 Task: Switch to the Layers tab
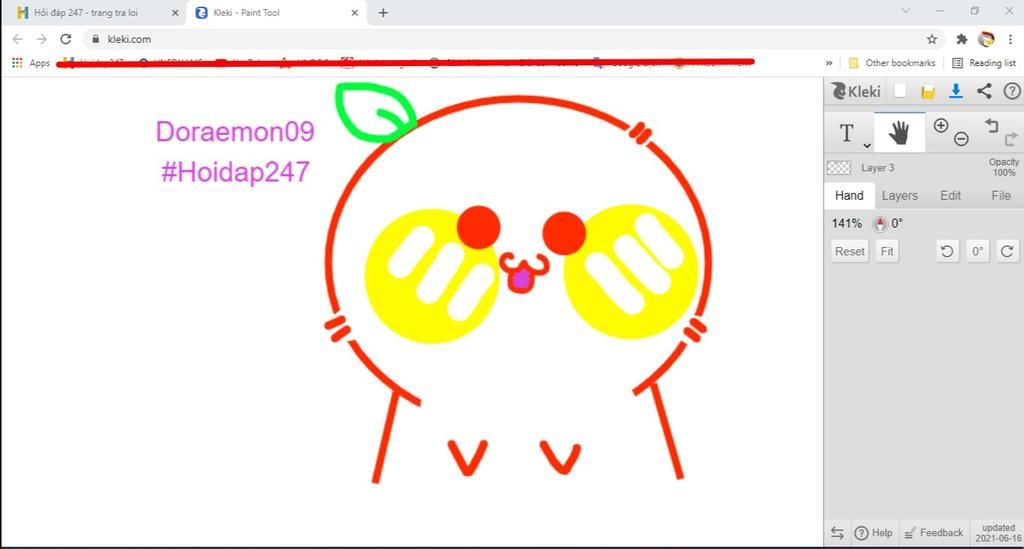click(x=899, y=195)
